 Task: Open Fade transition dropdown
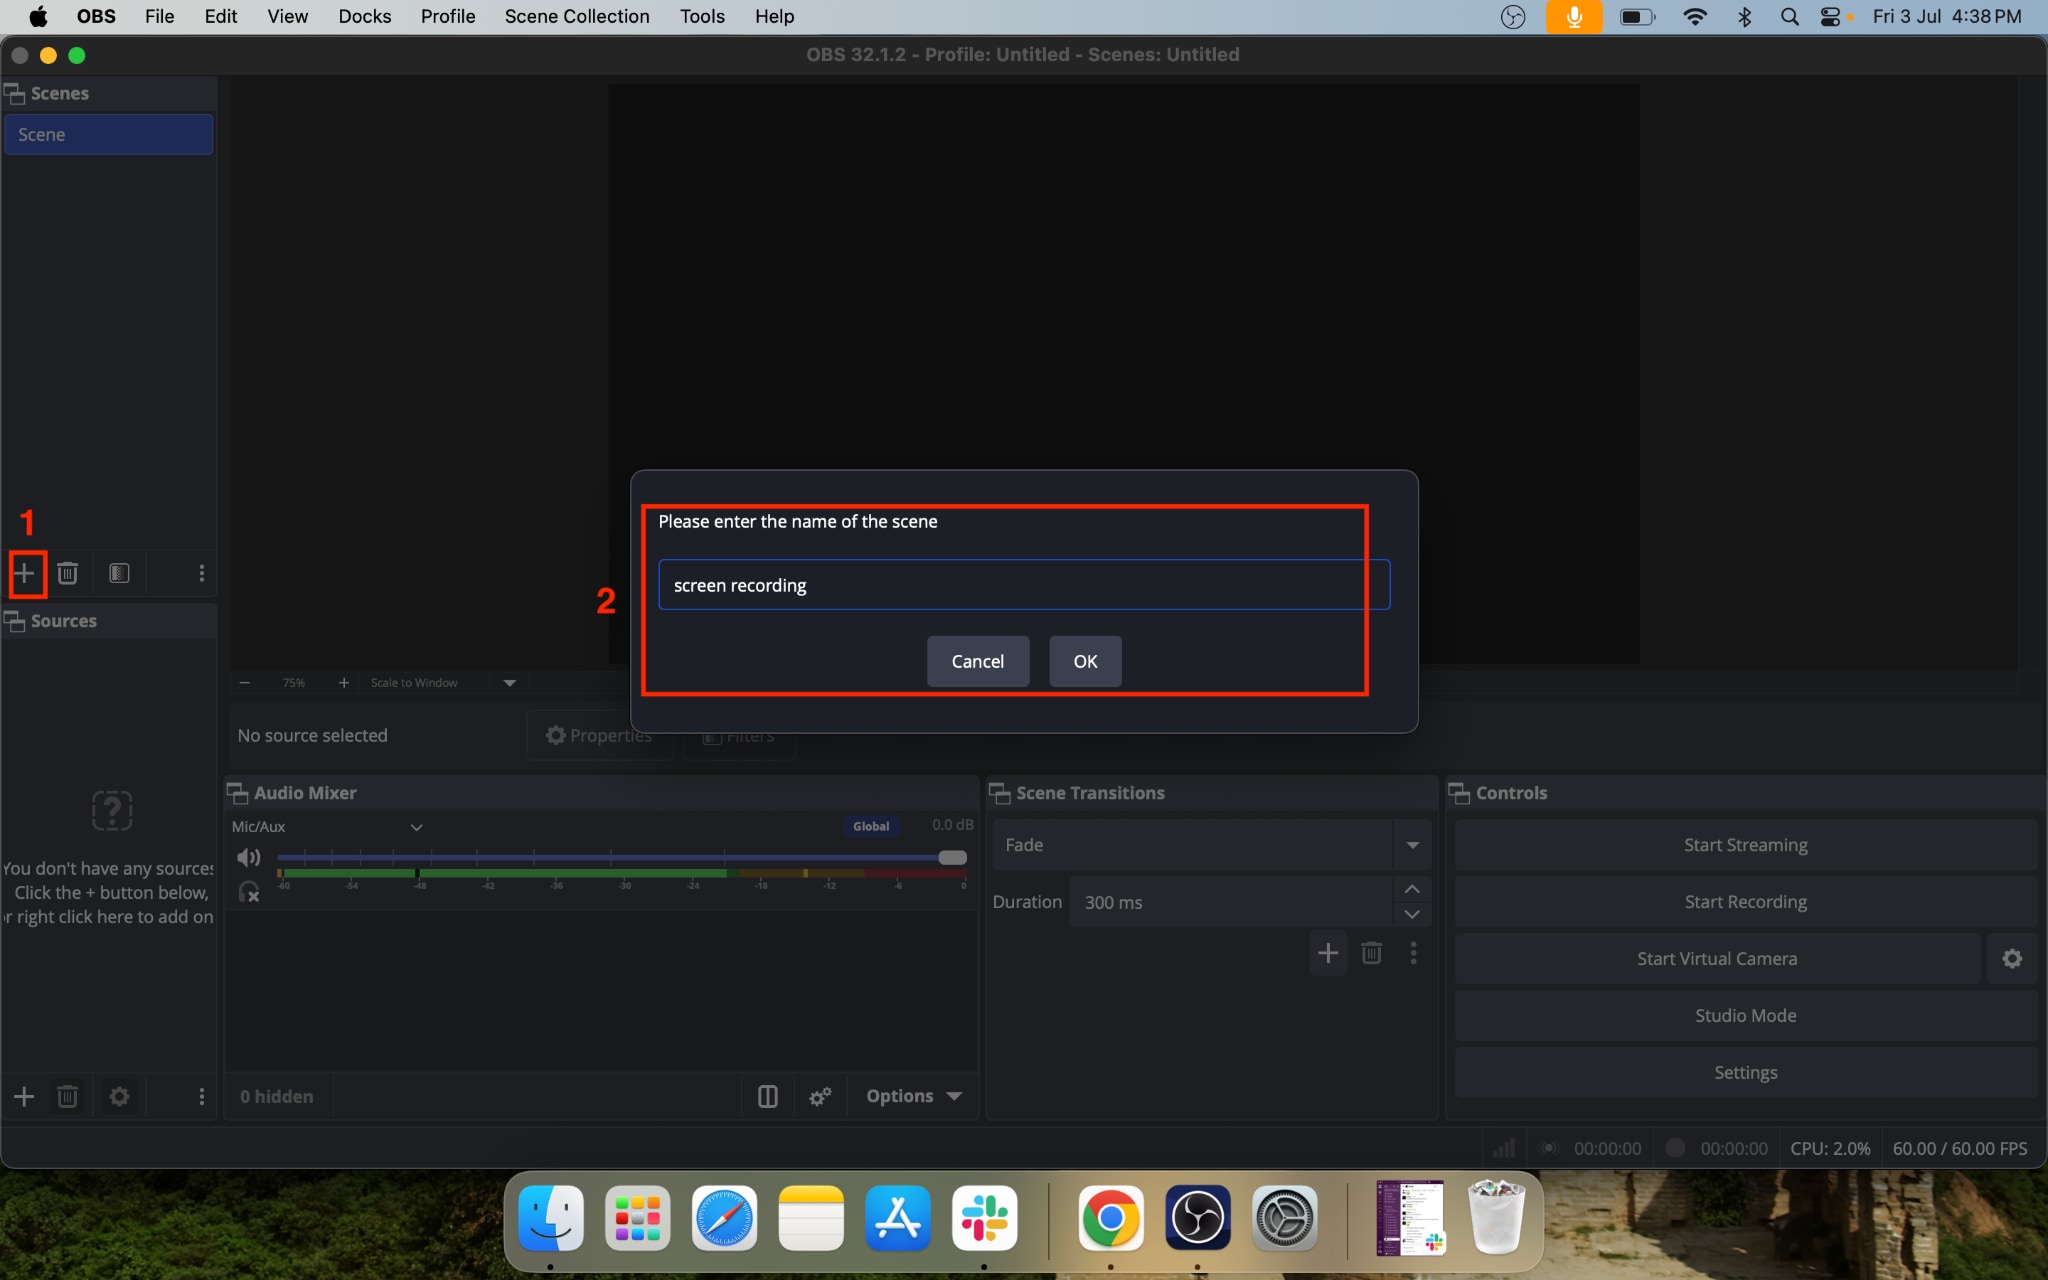click(1211, 845)
